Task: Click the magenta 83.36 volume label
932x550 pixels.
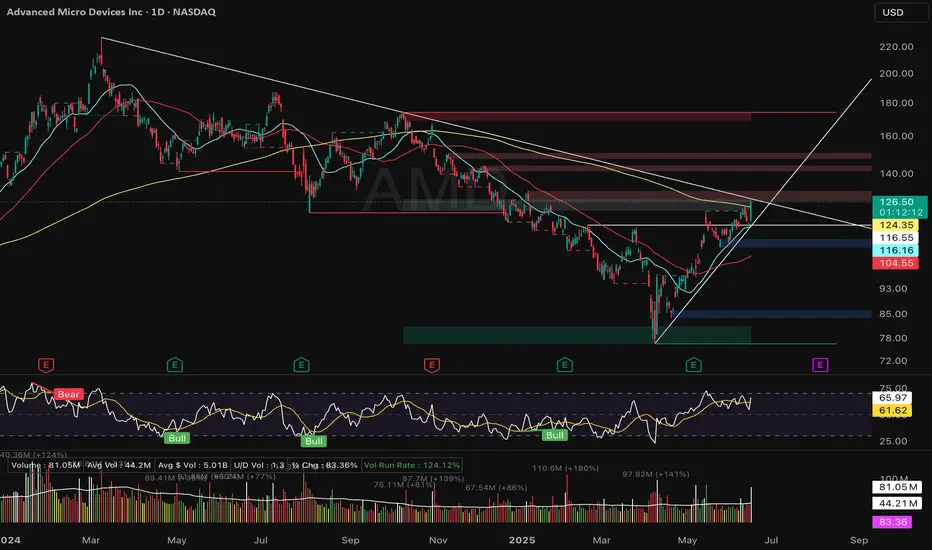Action: click(x=892, y=522)
